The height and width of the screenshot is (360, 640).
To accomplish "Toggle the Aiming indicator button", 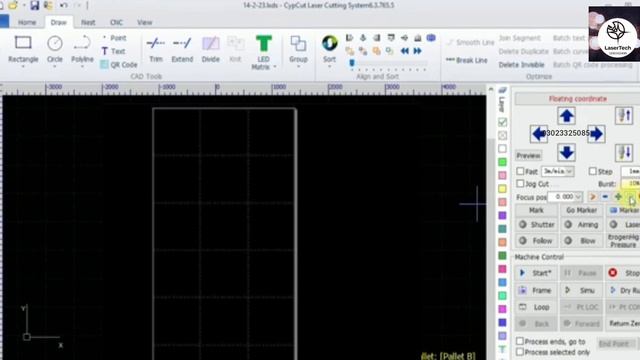I will [x=582, y=224].
